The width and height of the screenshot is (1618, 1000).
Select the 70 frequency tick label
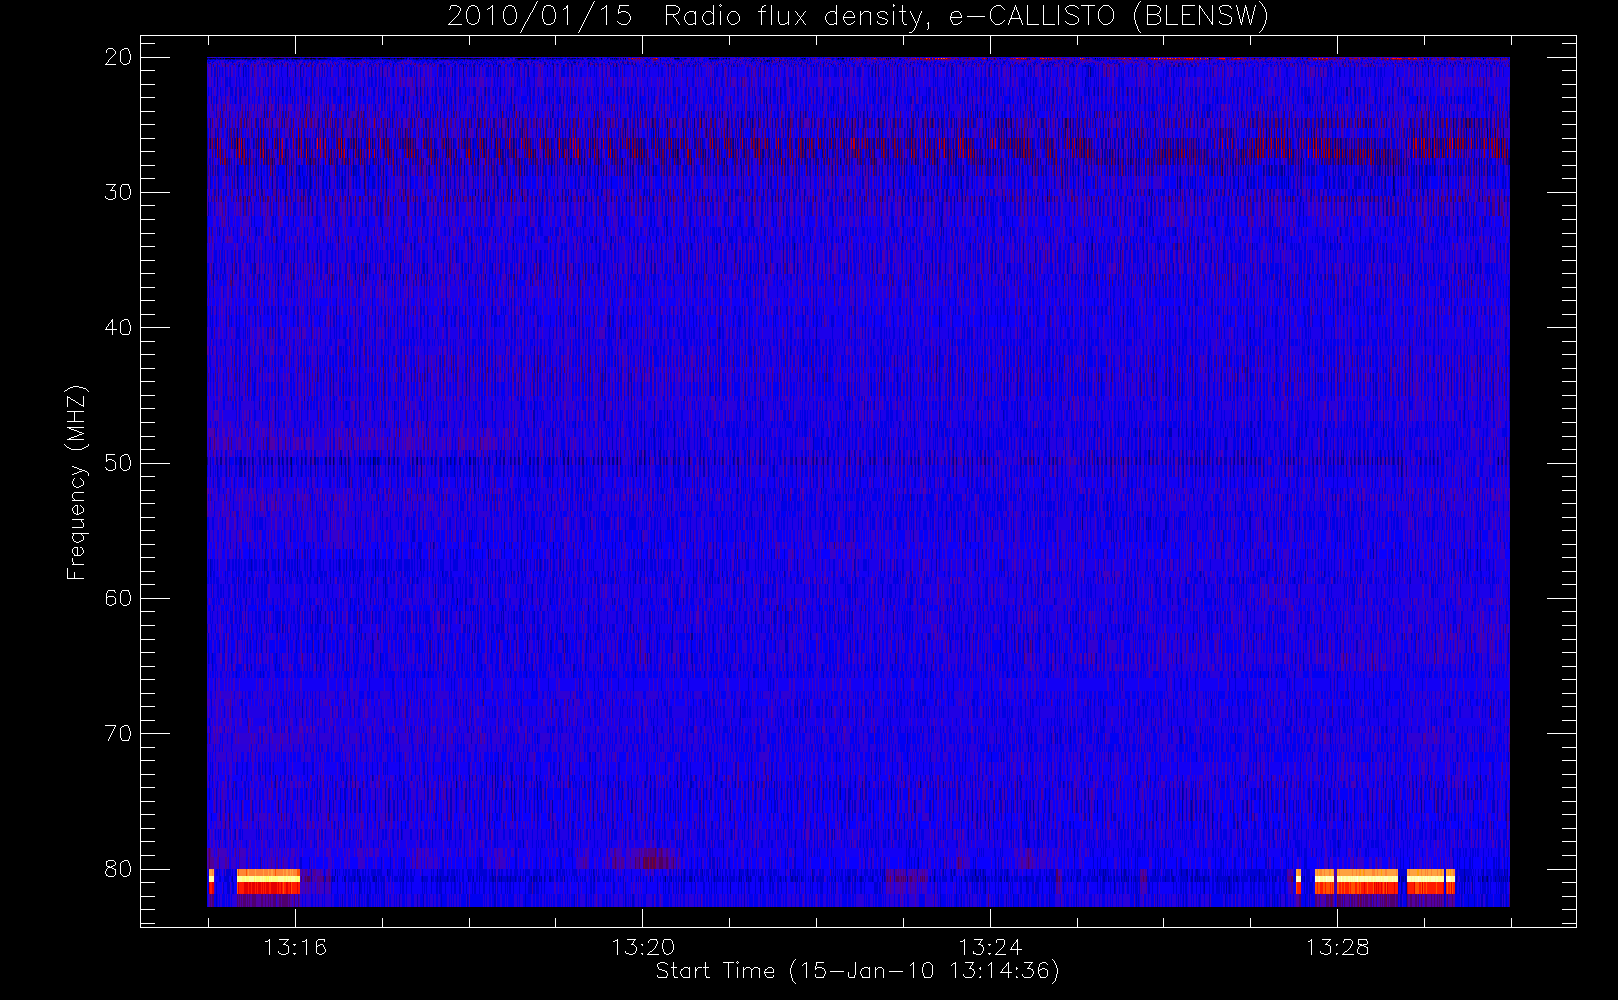coord(118,734)
